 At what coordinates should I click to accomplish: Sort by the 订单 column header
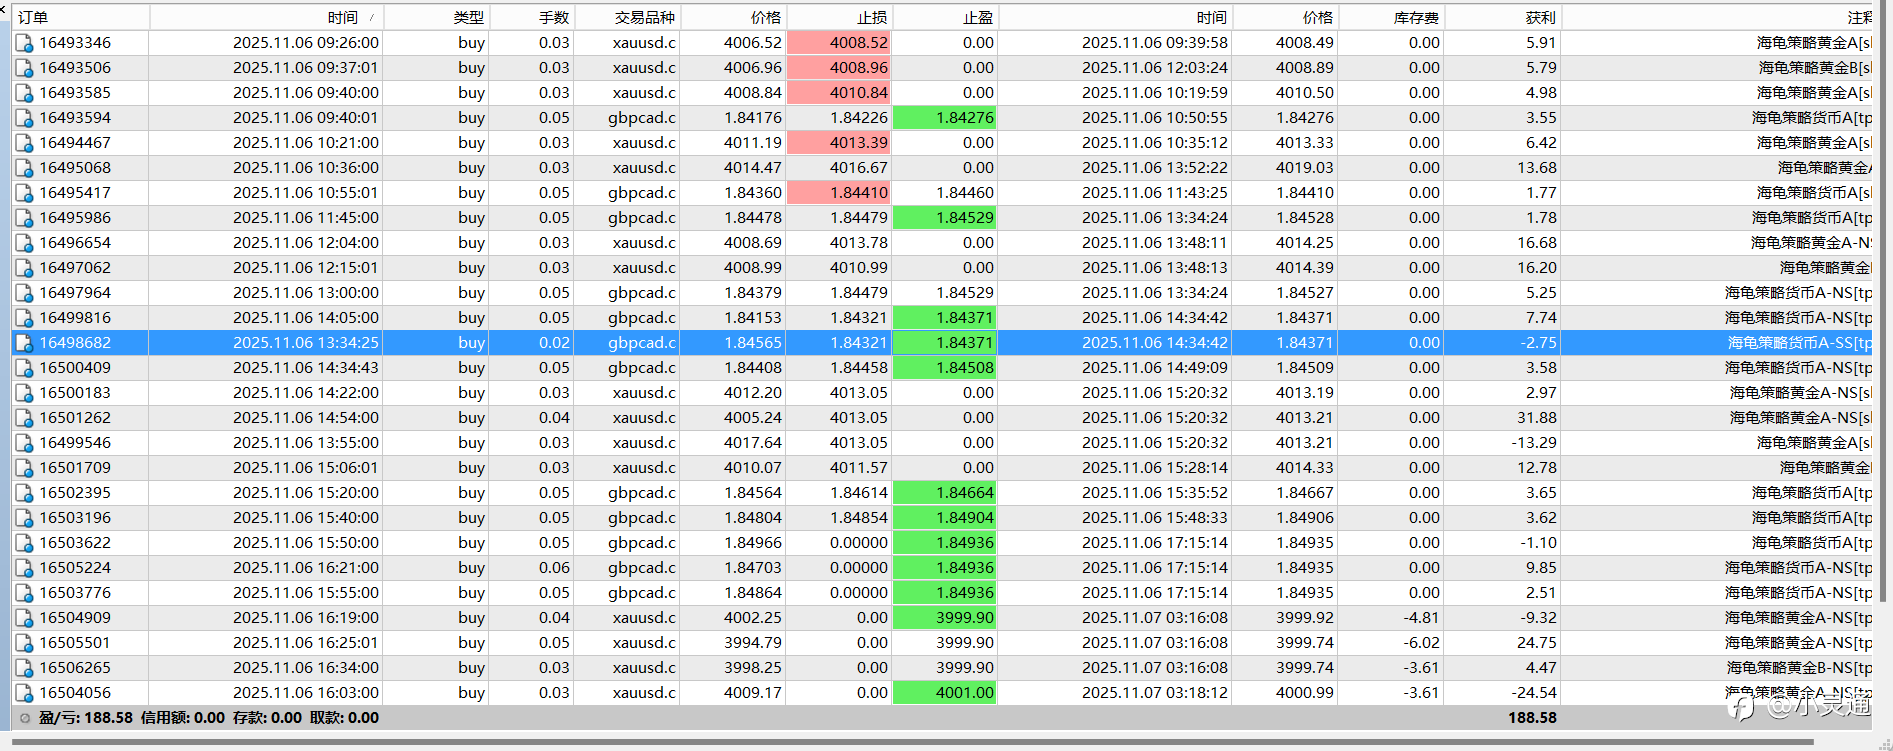pos(80,17)
